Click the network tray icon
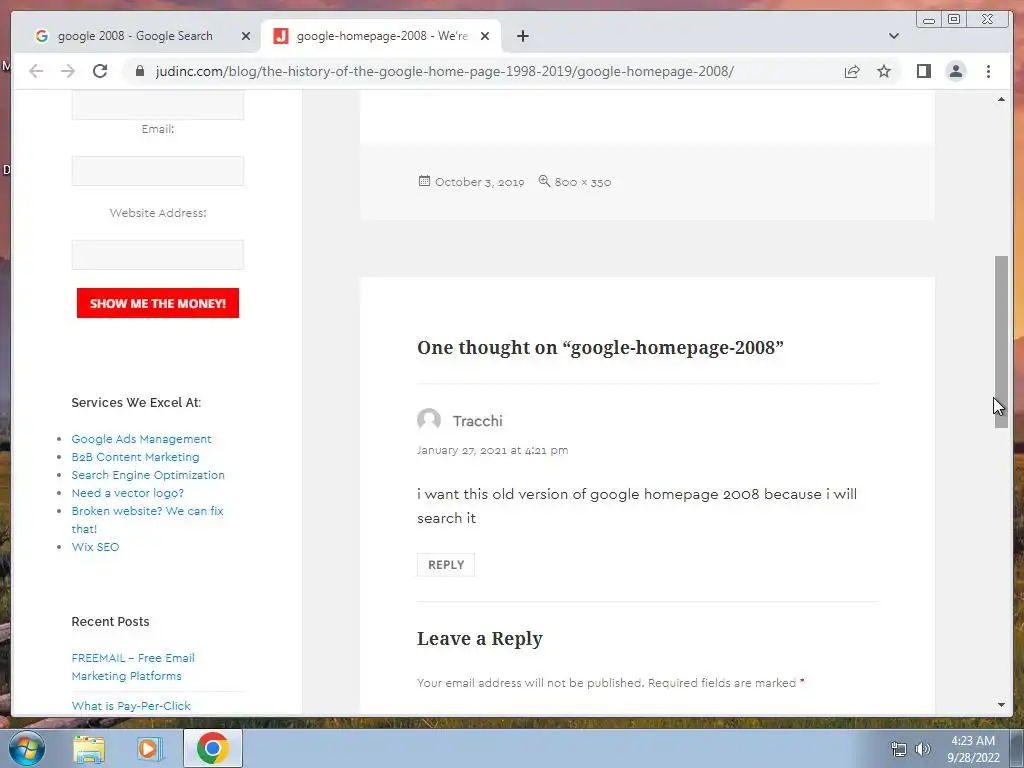This screenshot has width=1024, height=768. click(x=899, y=749)
